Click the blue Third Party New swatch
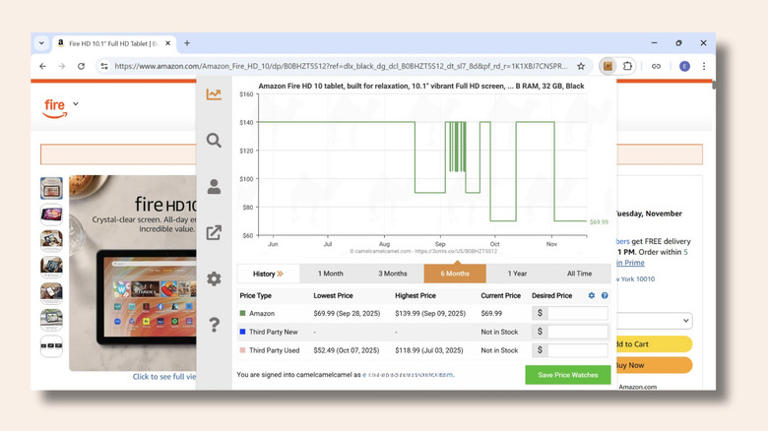 tap(242, 332)
